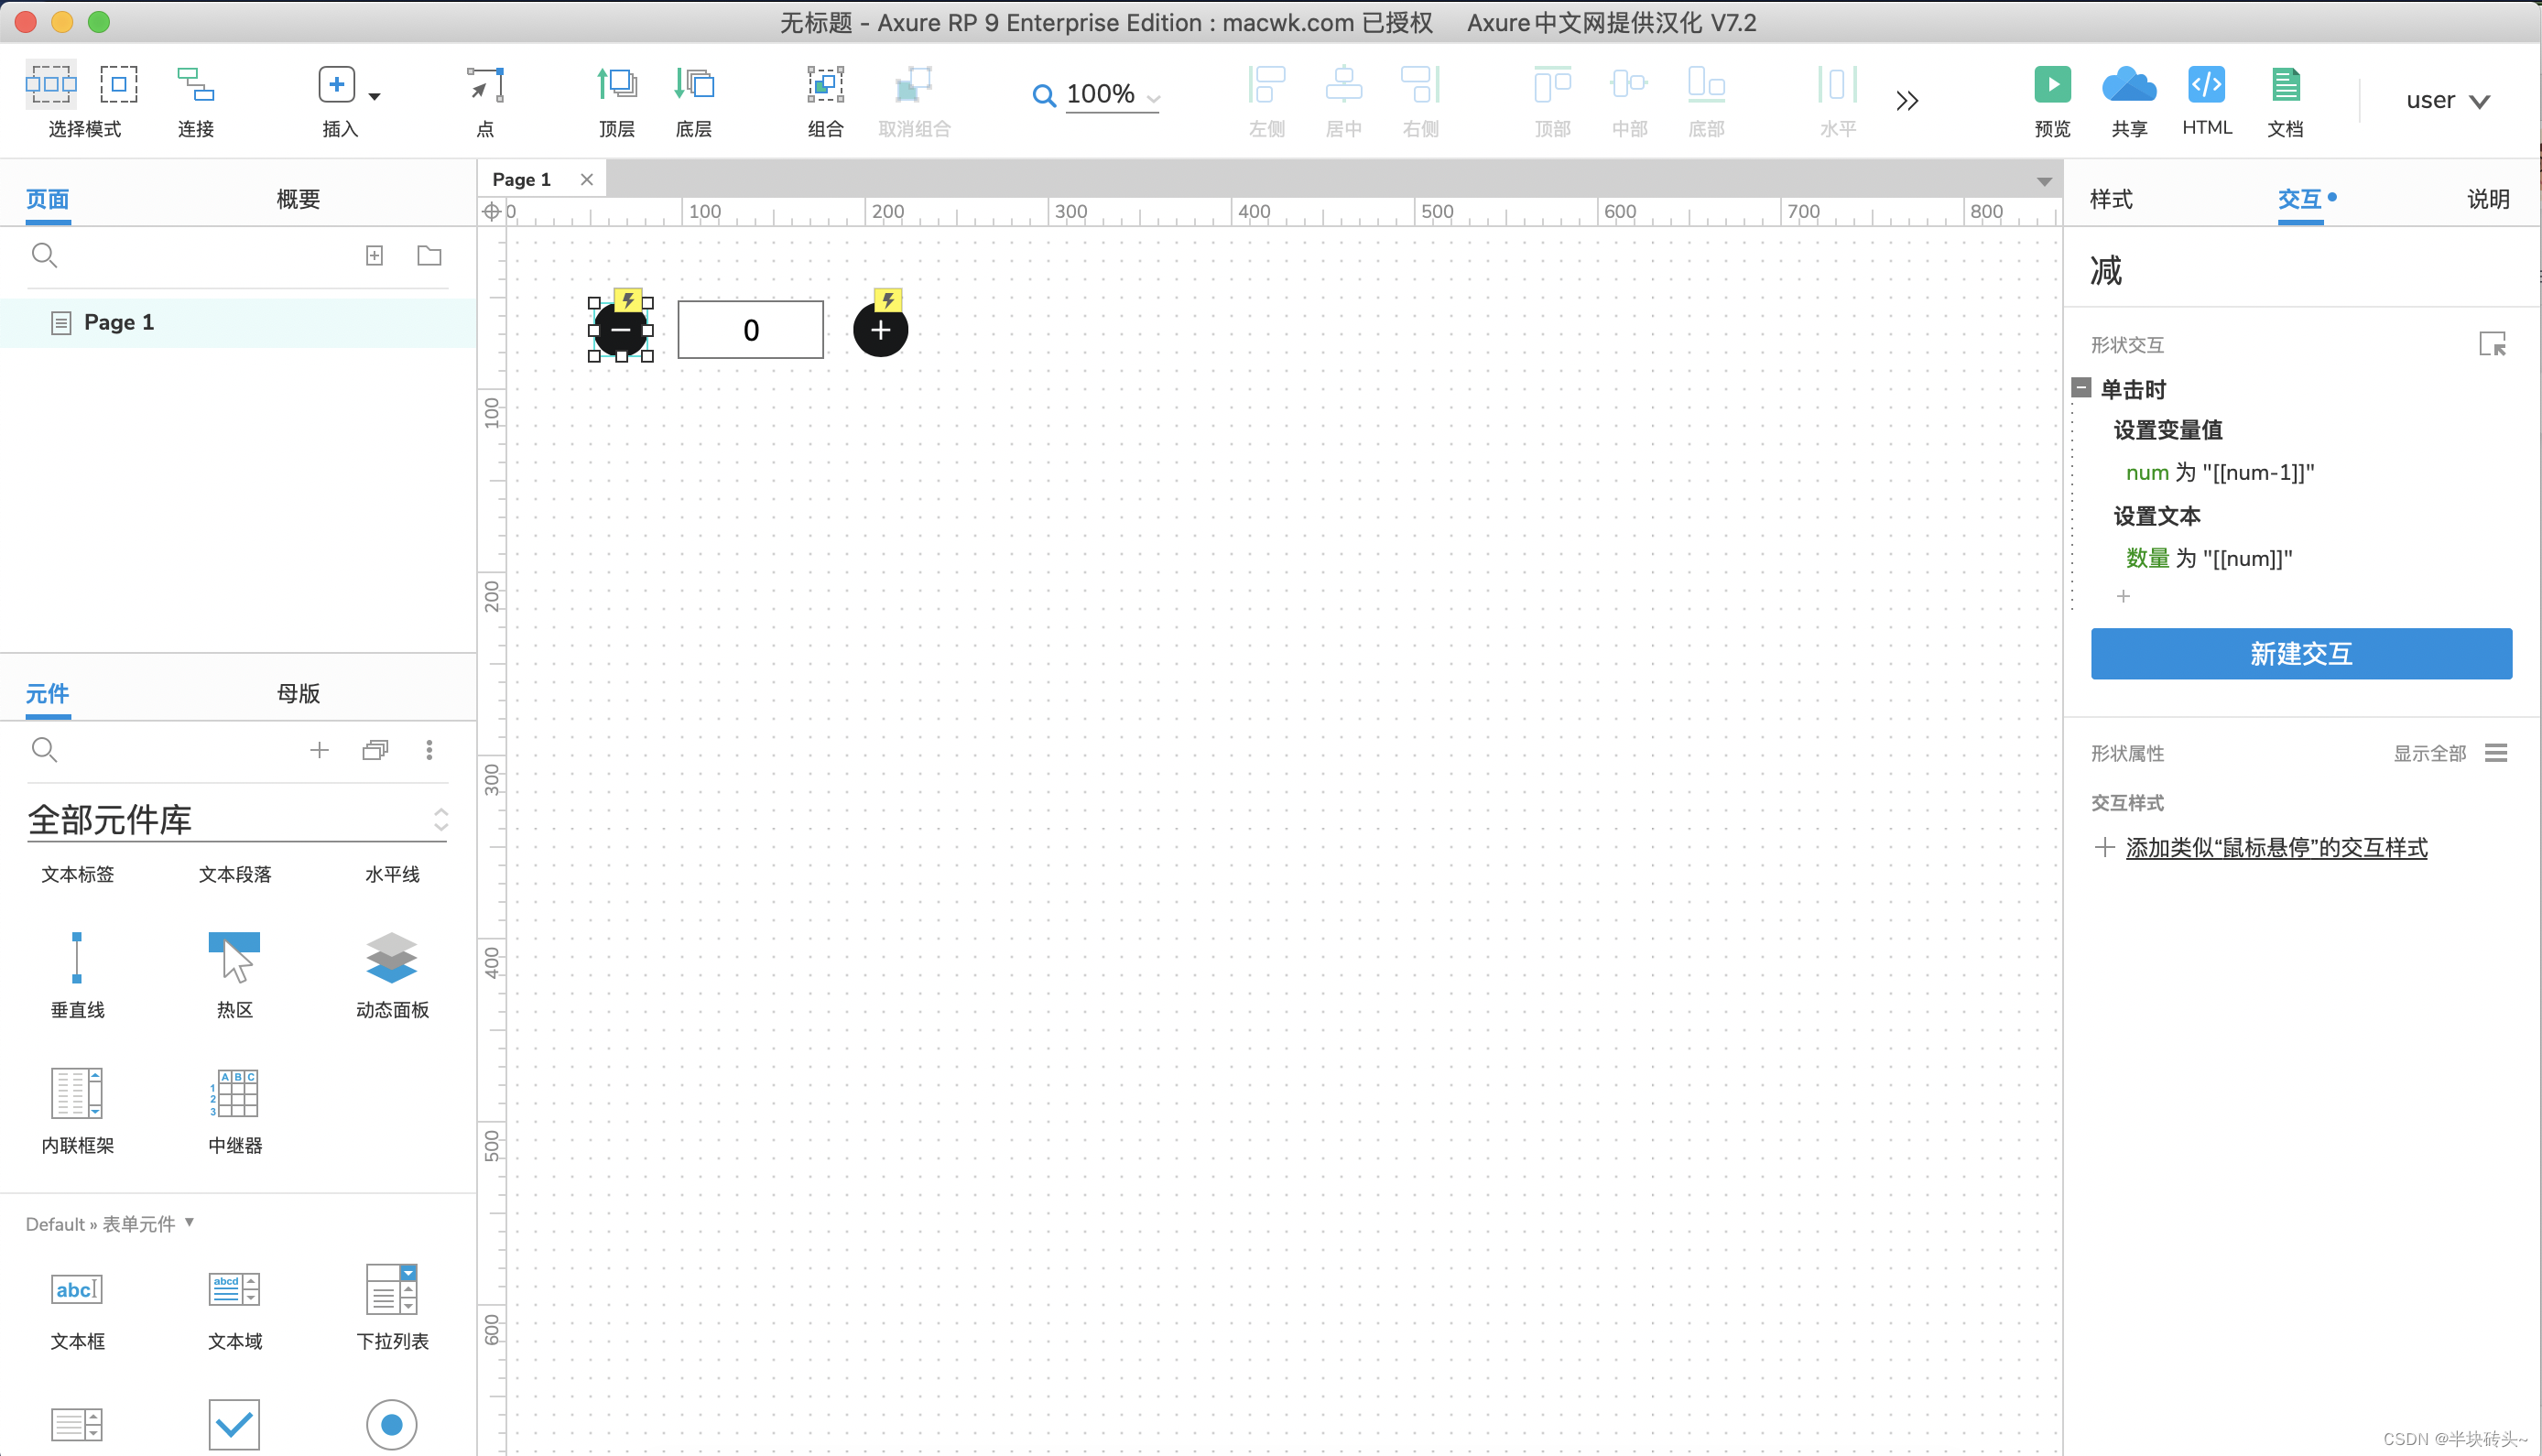The image size is (2542, 1456).
Task: Open the 100% zoom dropdown
Action: click(x=1153, y=97)
